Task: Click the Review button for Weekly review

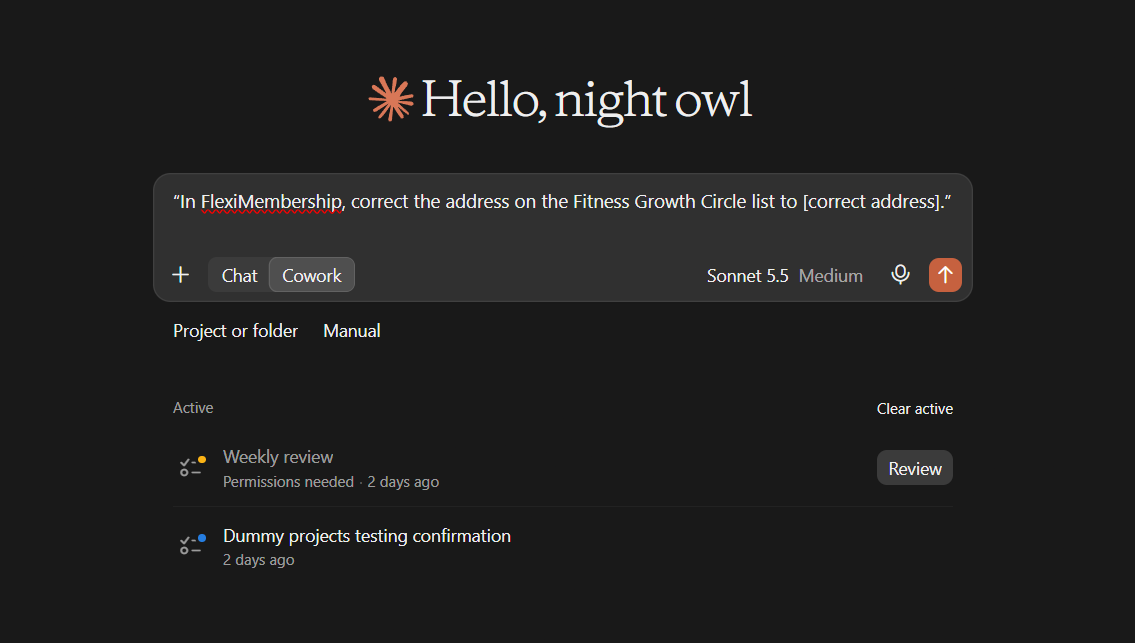Action: [x=915, y=468]
